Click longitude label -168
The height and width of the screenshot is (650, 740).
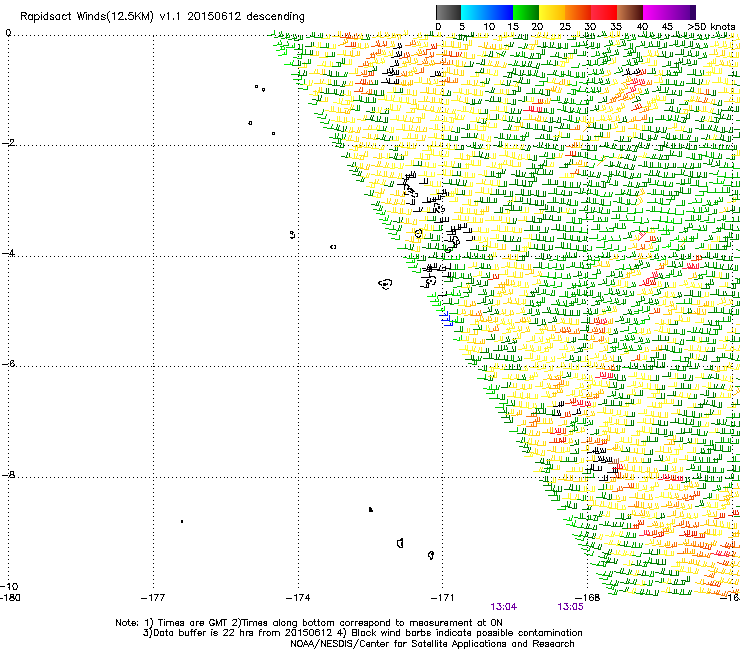[588, 598]
